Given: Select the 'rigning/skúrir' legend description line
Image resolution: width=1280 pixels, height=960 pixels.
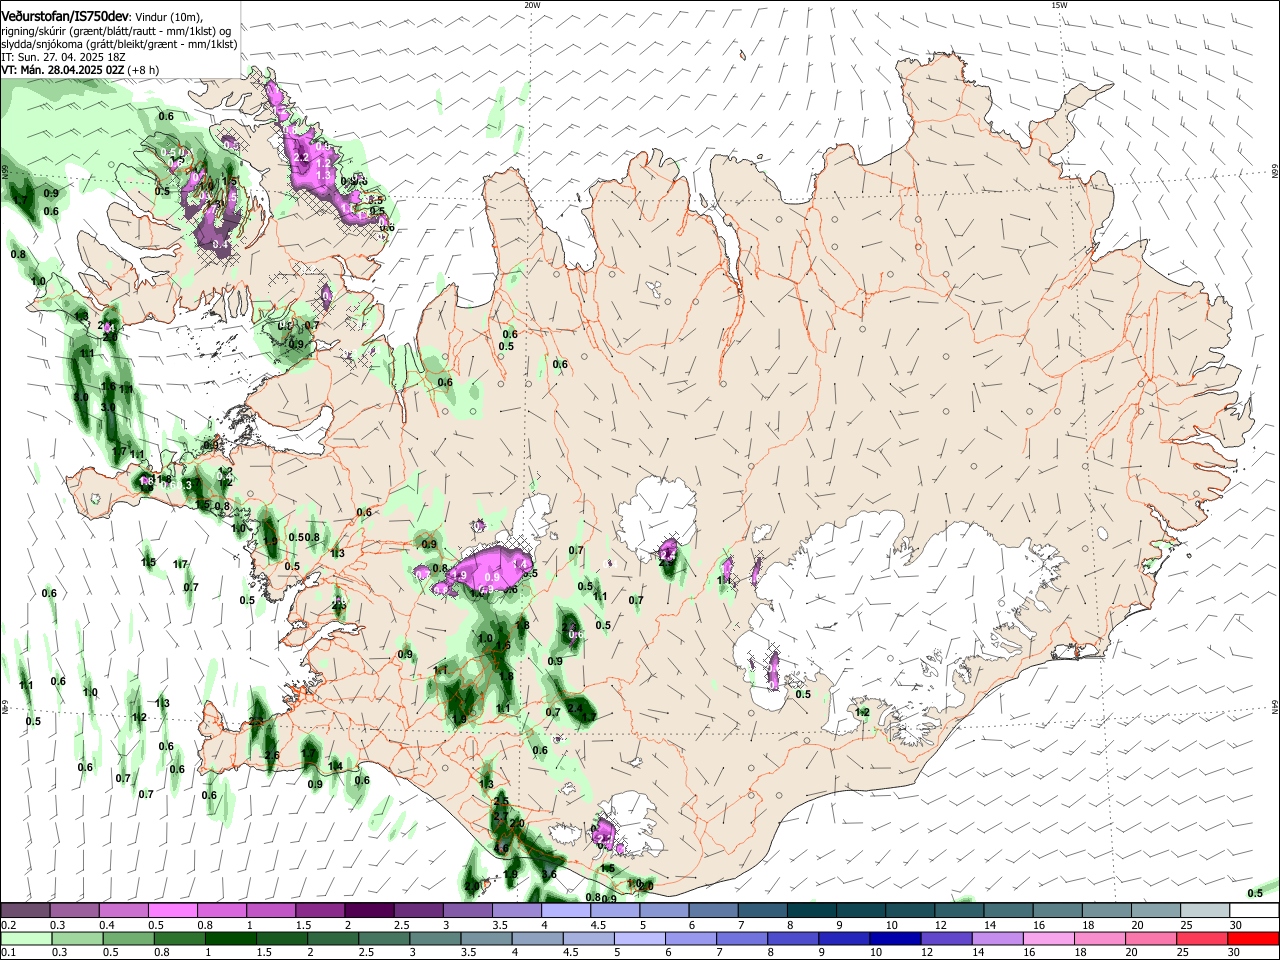Looking at the screenshot, I should 118,31.
